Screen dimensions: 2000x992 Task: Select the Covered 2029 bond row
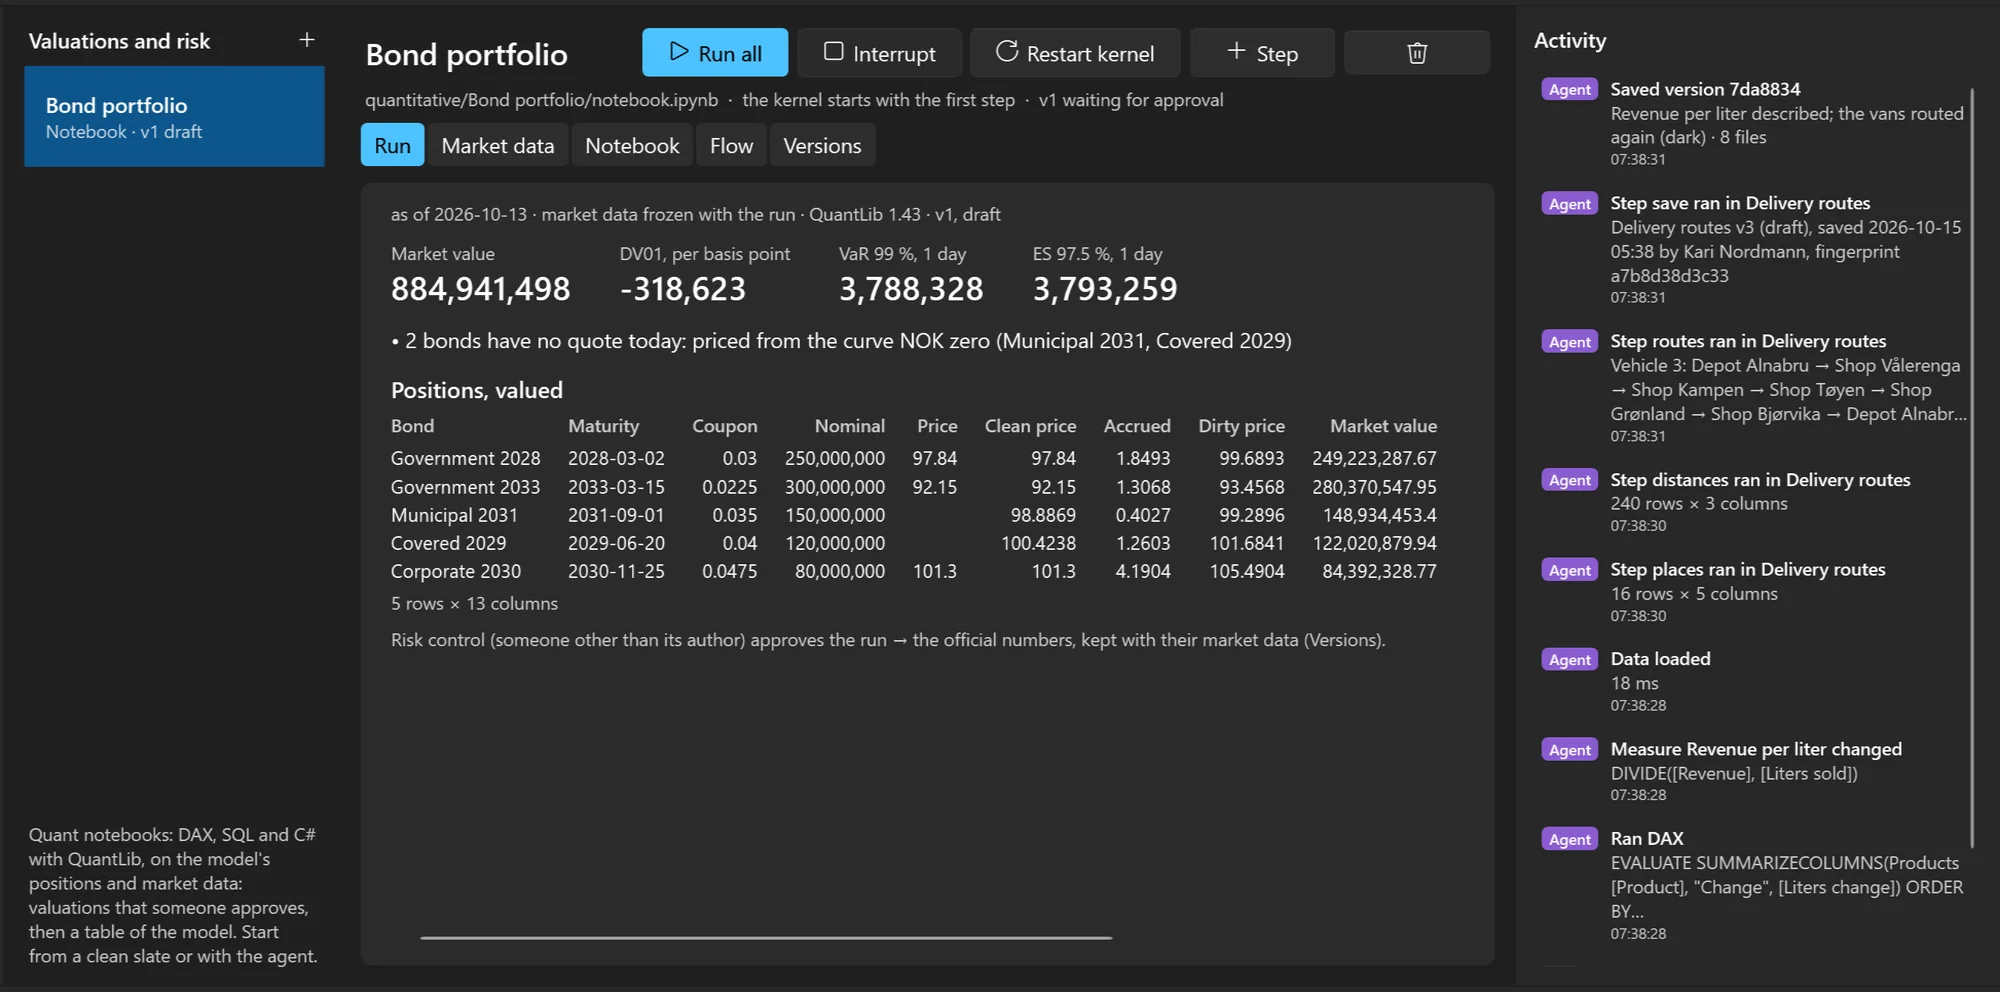tap(914, 543)
